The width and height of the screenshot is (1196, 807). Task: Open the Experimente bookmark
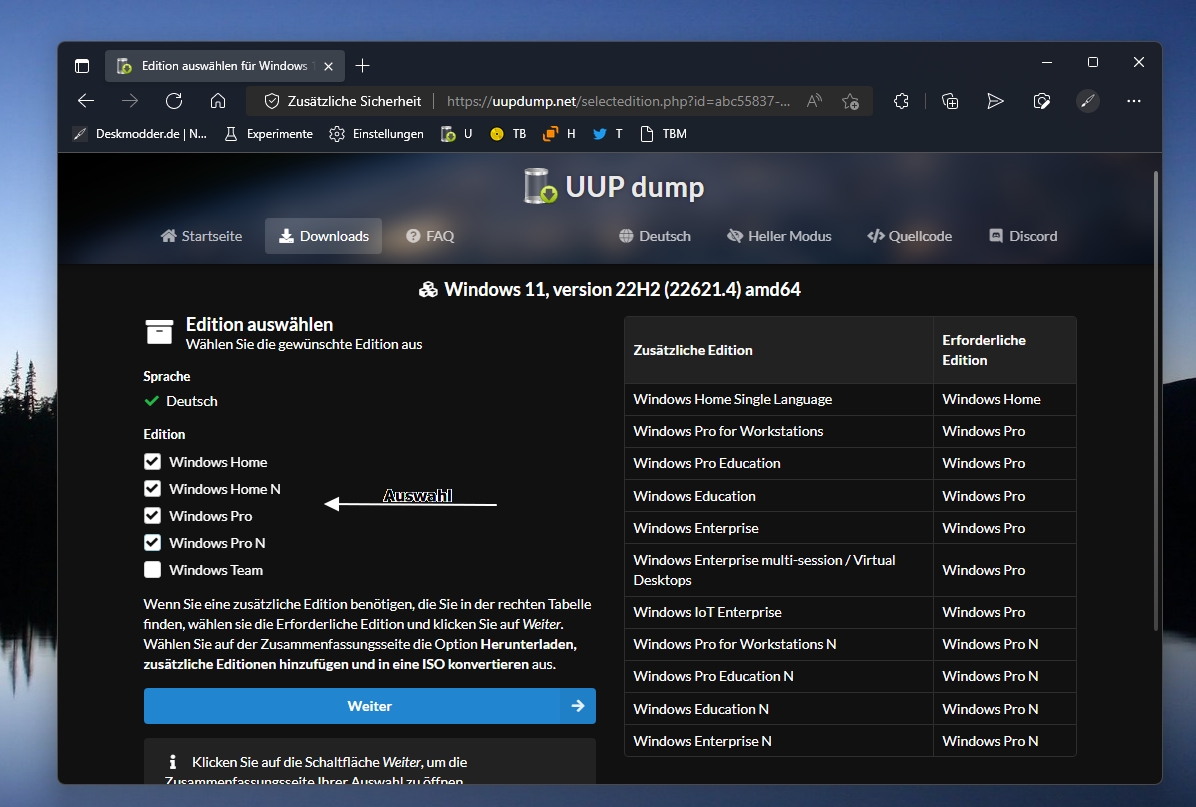pyautogui.click(x=268, y=133)
